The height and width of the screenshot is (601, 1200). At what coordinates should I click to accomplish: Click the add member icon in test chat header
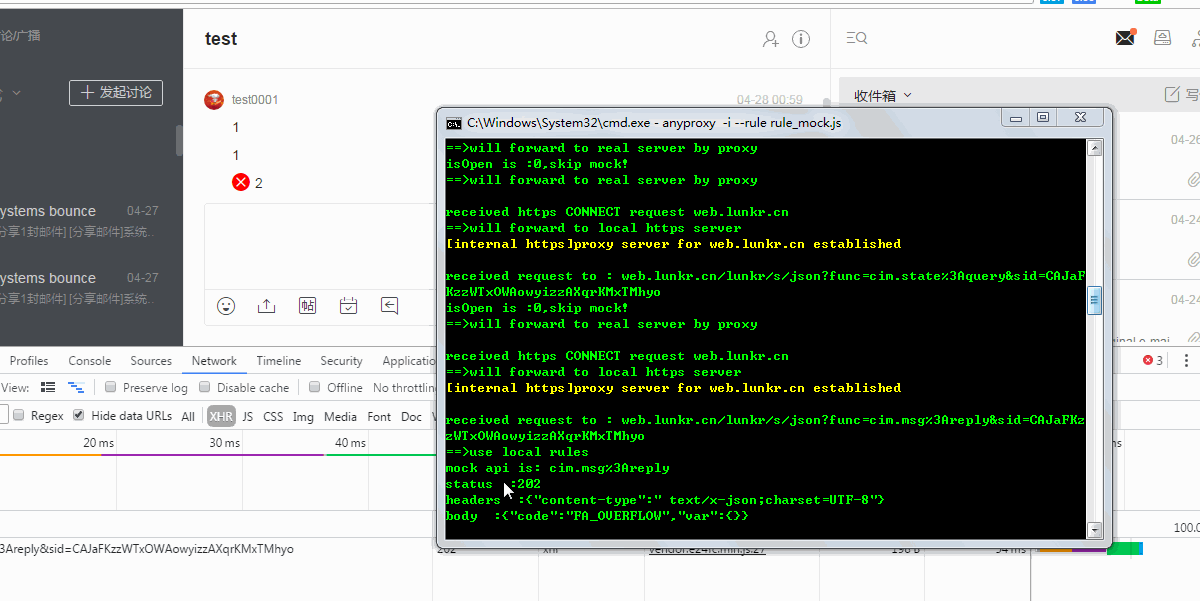(770, 39)
